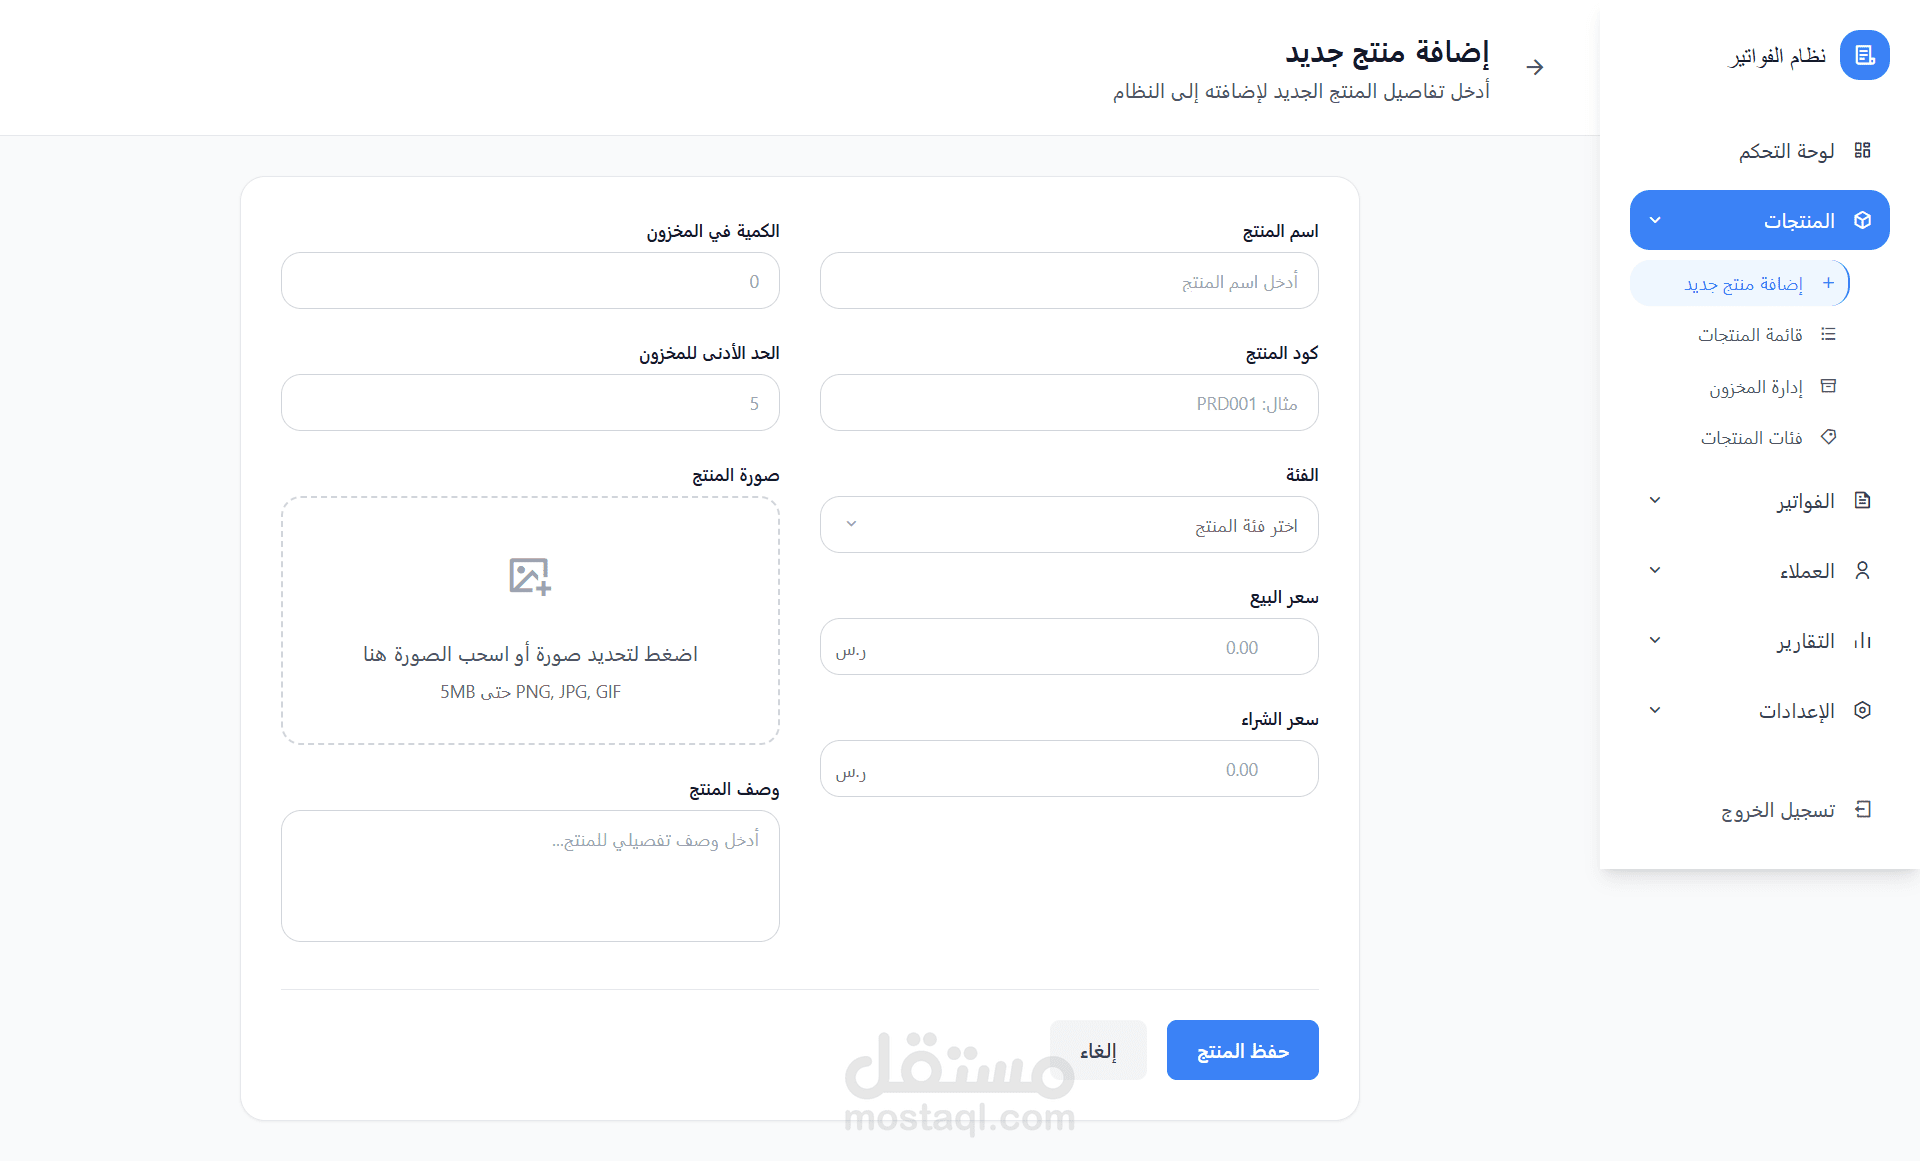
Task: Click the image upload icon in dropzone
Action: click(530, 576)
